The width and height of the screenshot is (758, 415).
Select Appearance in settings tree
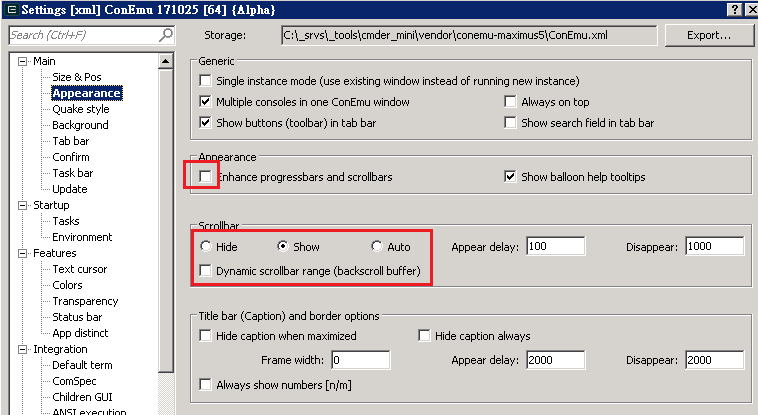(x=87, y=93)
